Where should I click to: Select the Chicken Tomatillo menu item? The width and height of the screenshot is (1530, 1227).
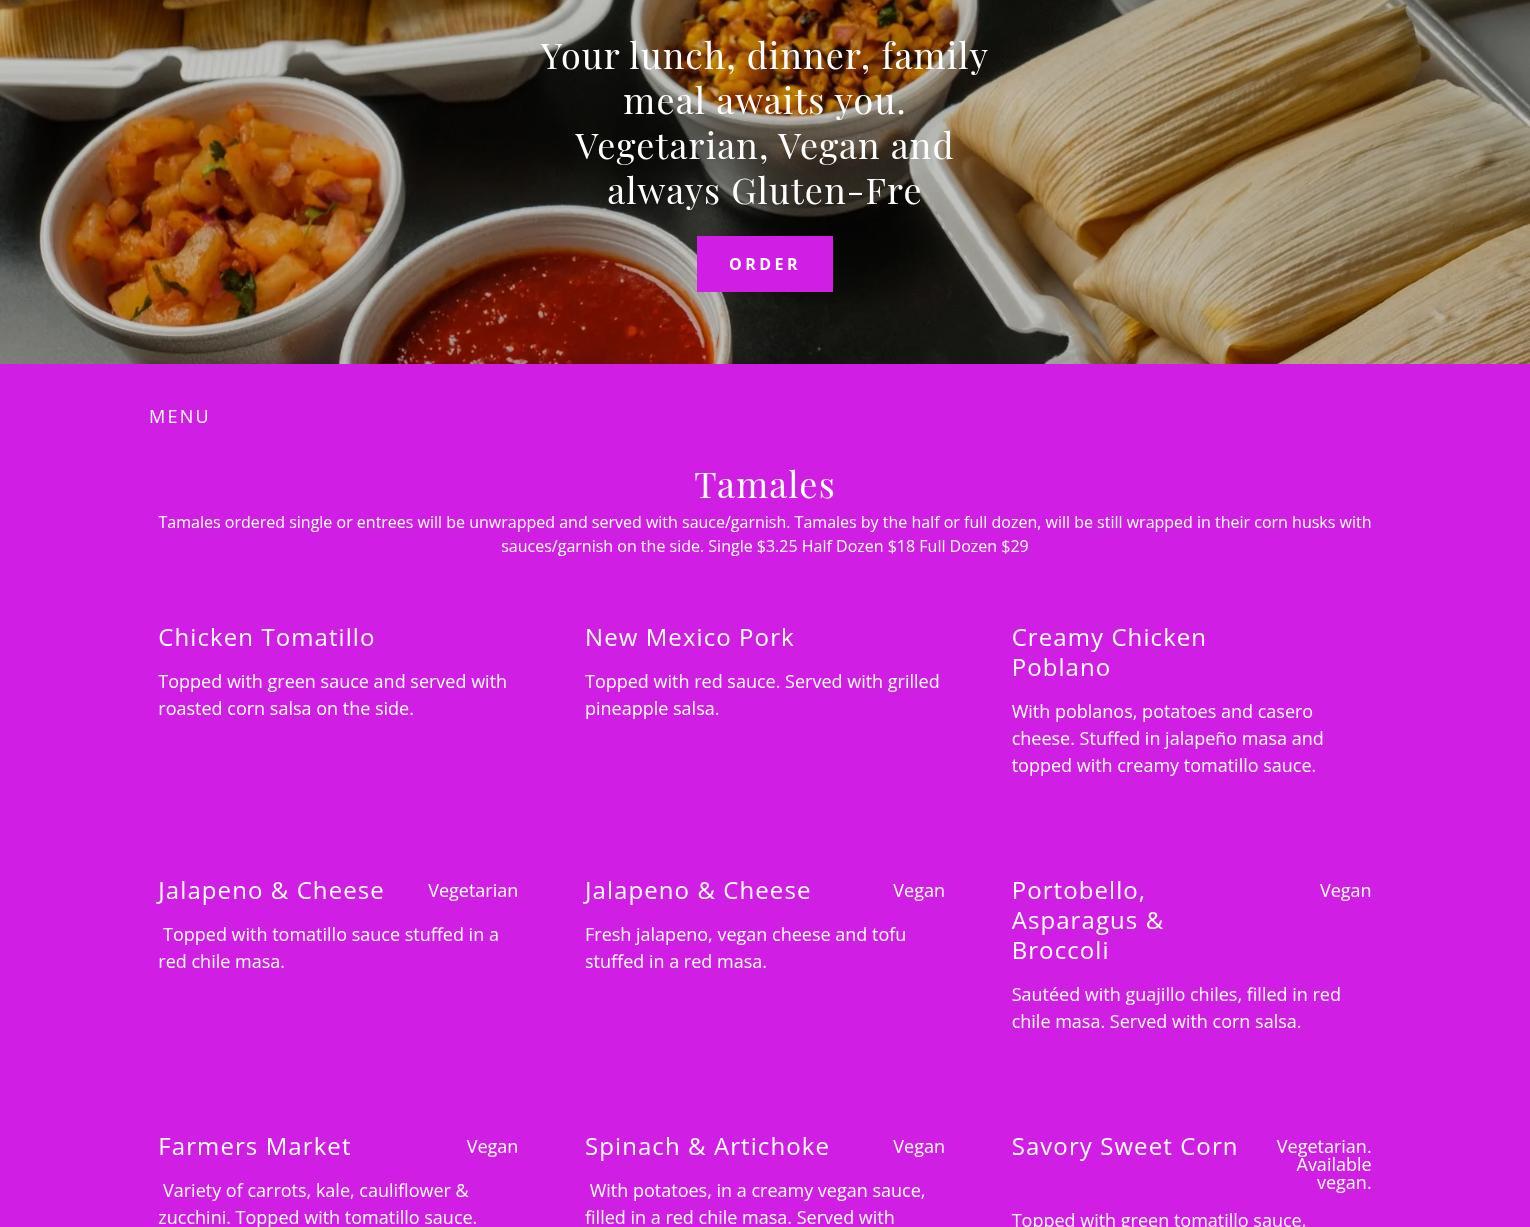tap(266, 637)
